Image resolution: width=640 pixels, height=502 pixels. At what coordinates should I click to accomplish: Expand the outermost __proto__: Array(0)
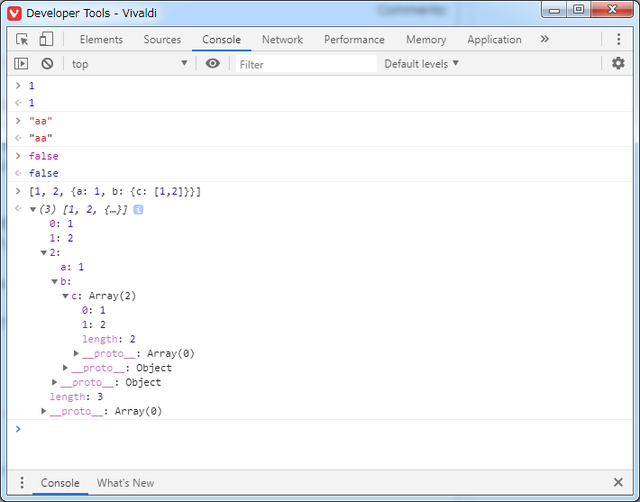click(x=44, y=411)
